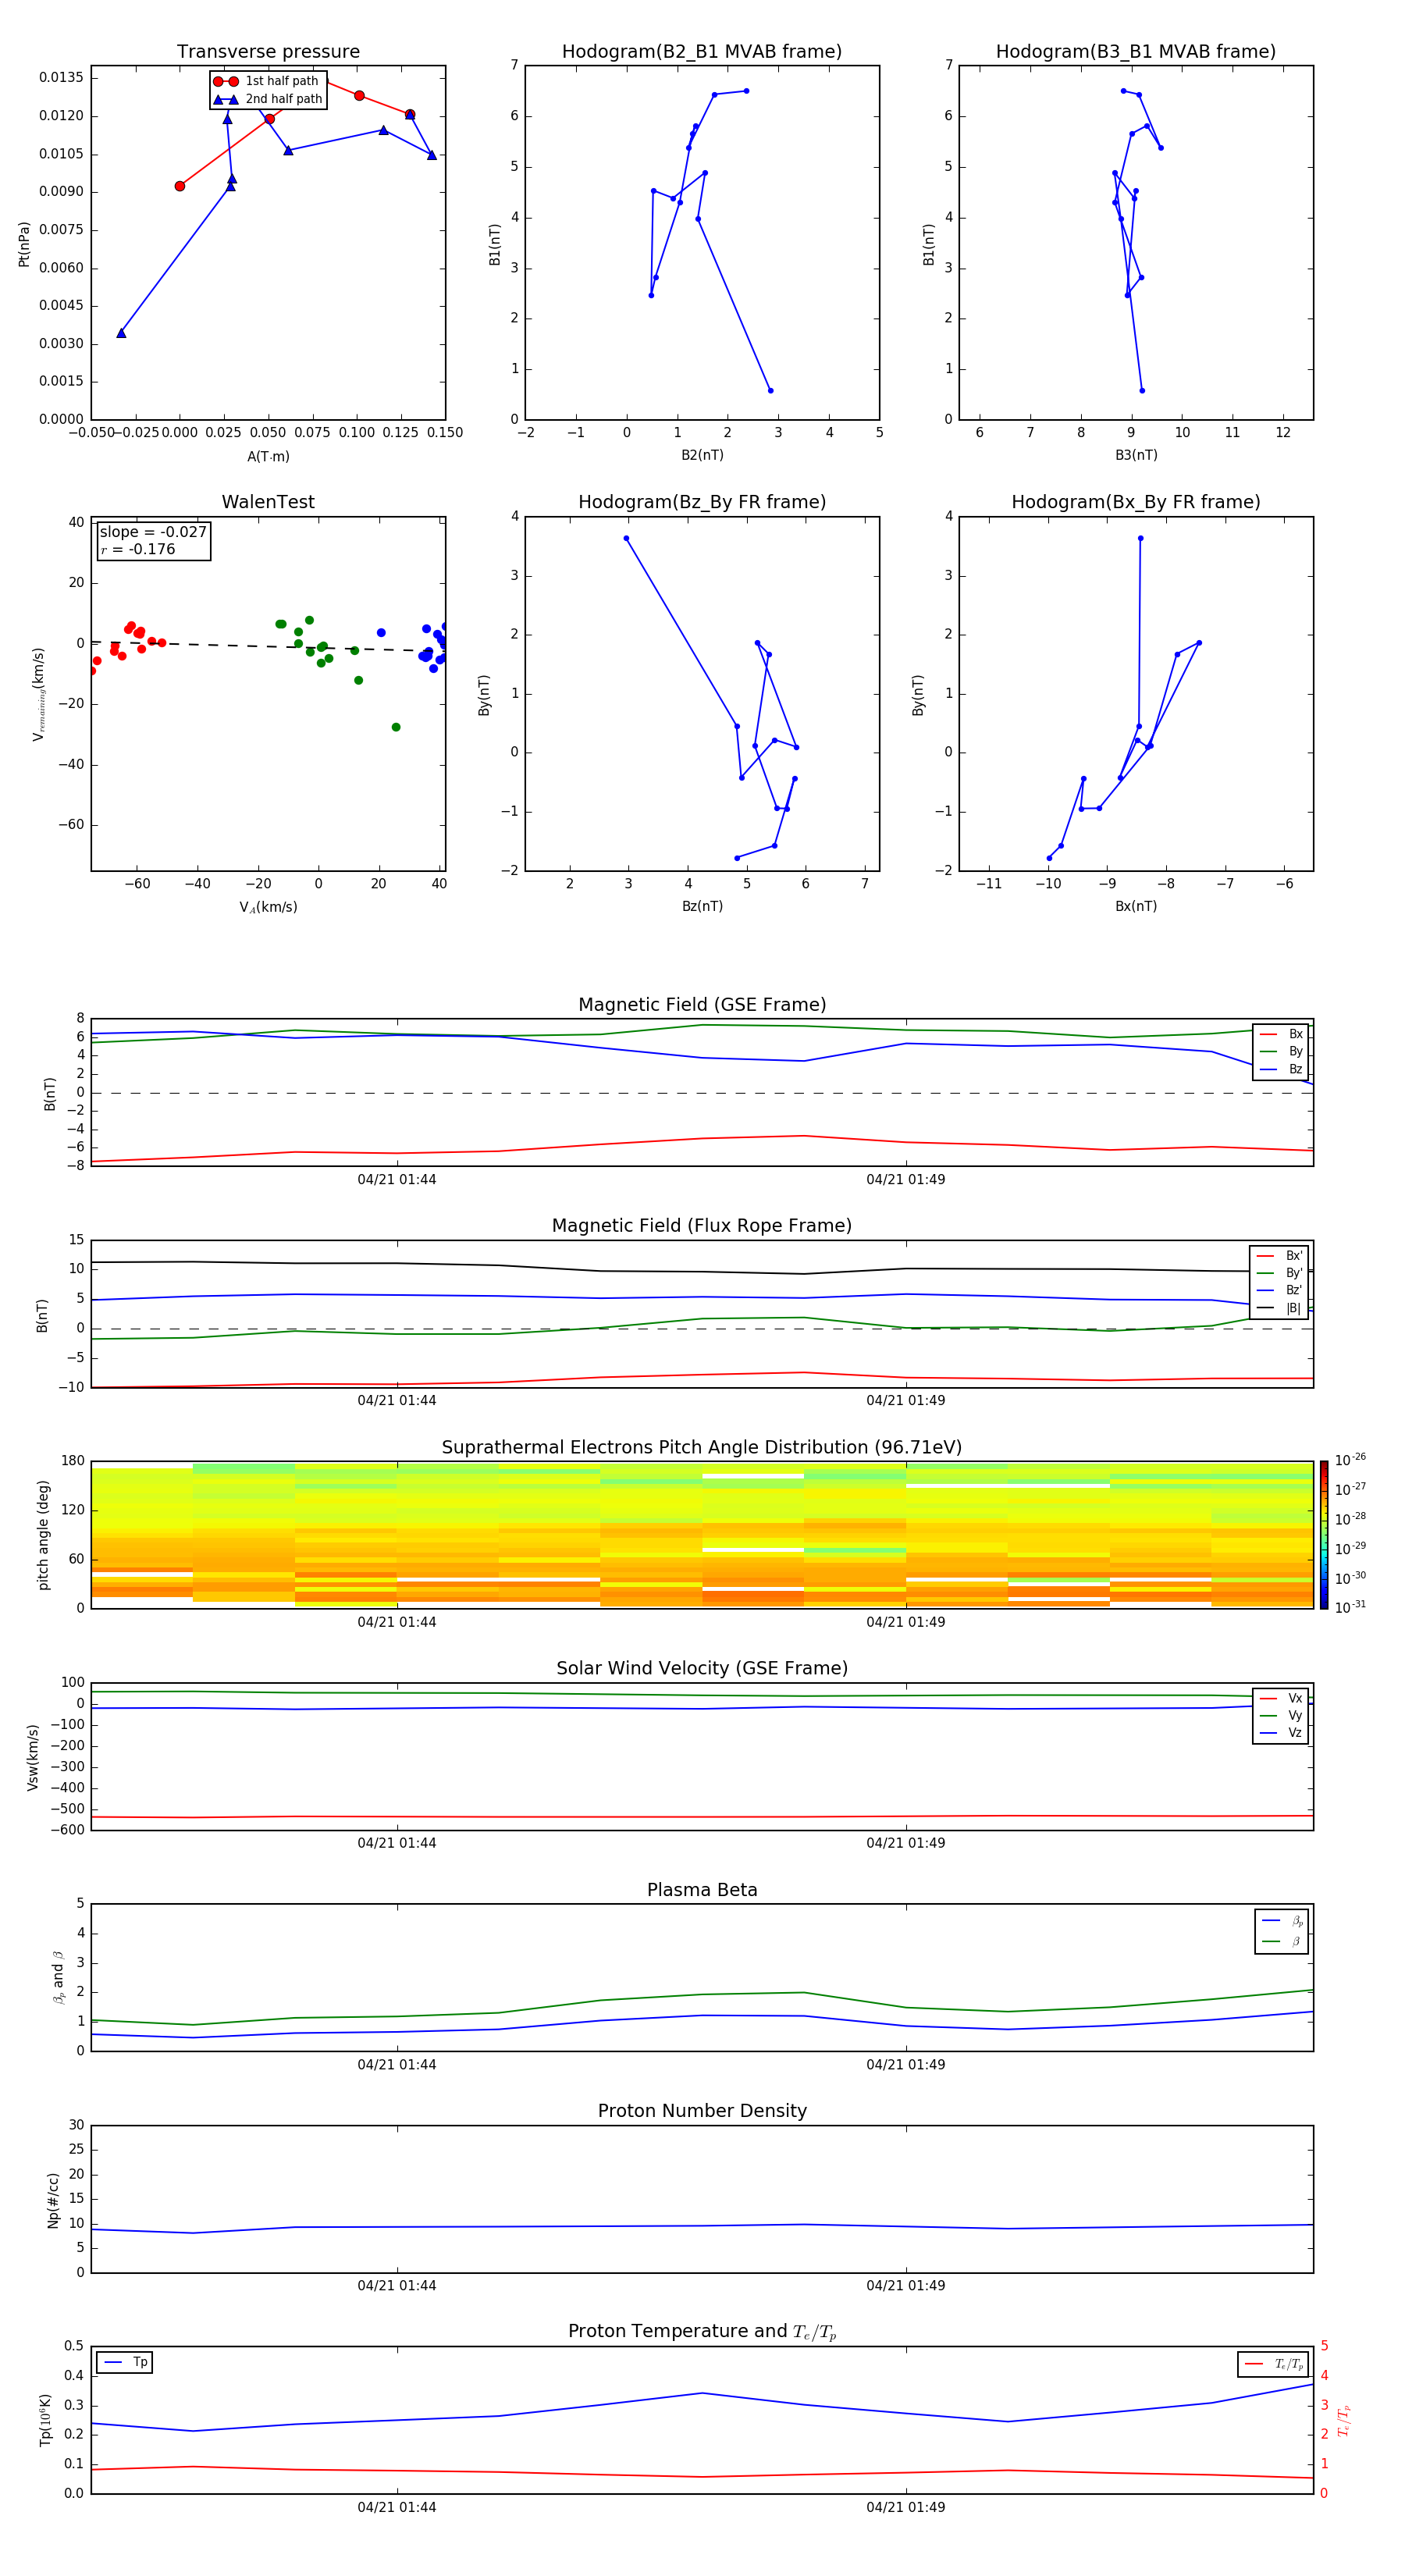Click the 'Hodogram(Bz_By FR frame)' title

pyautogui.click(x=702, y=502)
